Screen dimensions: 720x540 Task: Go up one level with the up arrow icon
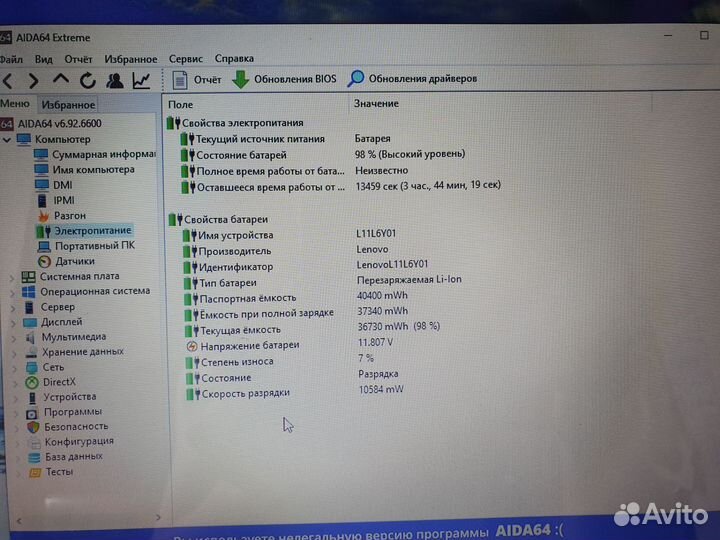point(61,79)
